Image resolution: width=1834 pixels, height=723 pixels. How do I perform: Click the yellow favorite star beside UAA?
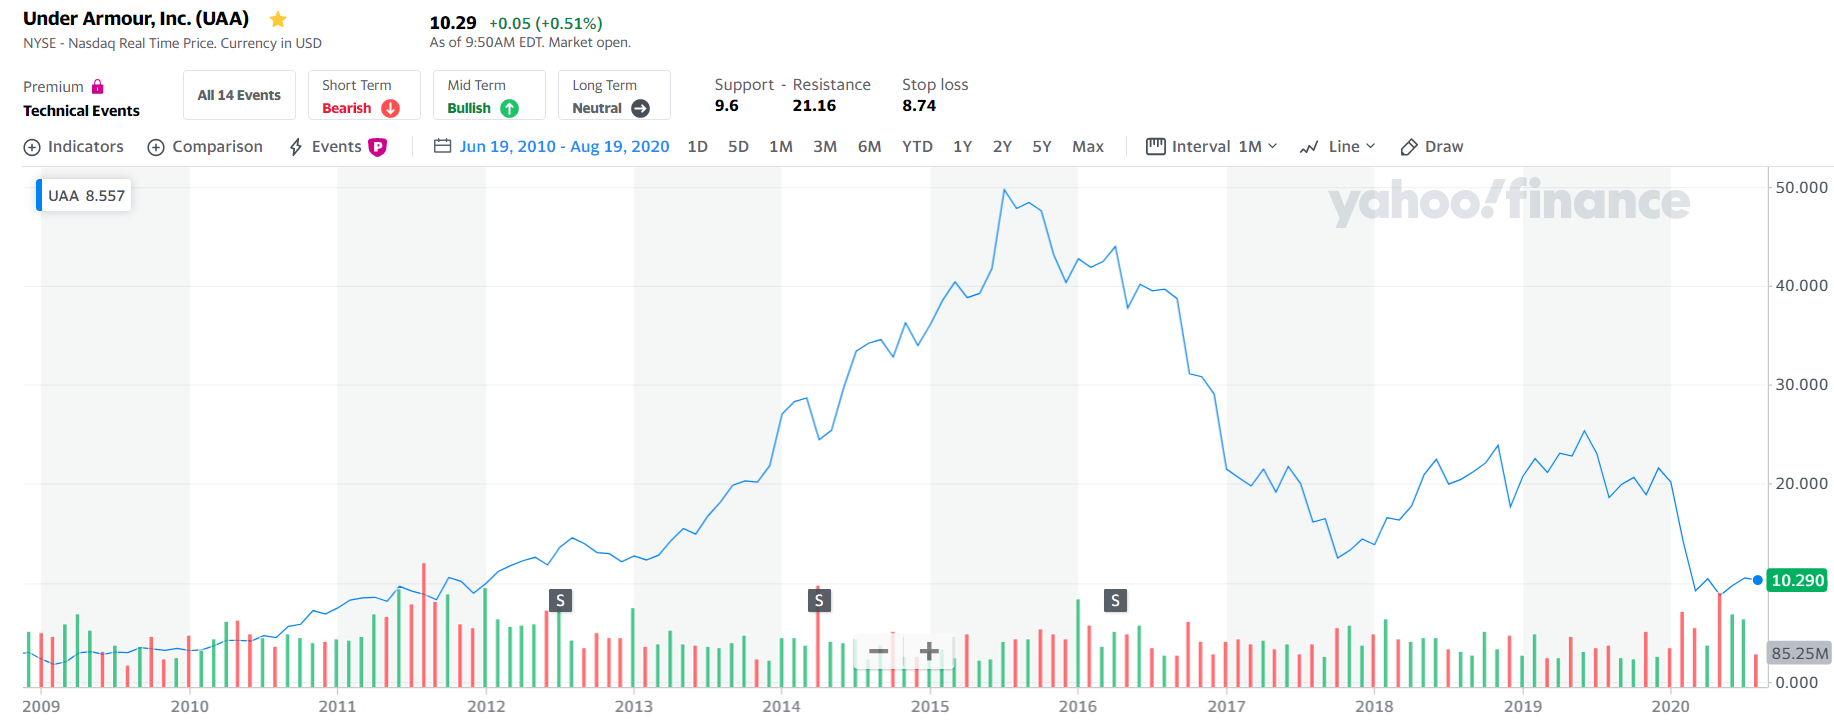[278, 20]
